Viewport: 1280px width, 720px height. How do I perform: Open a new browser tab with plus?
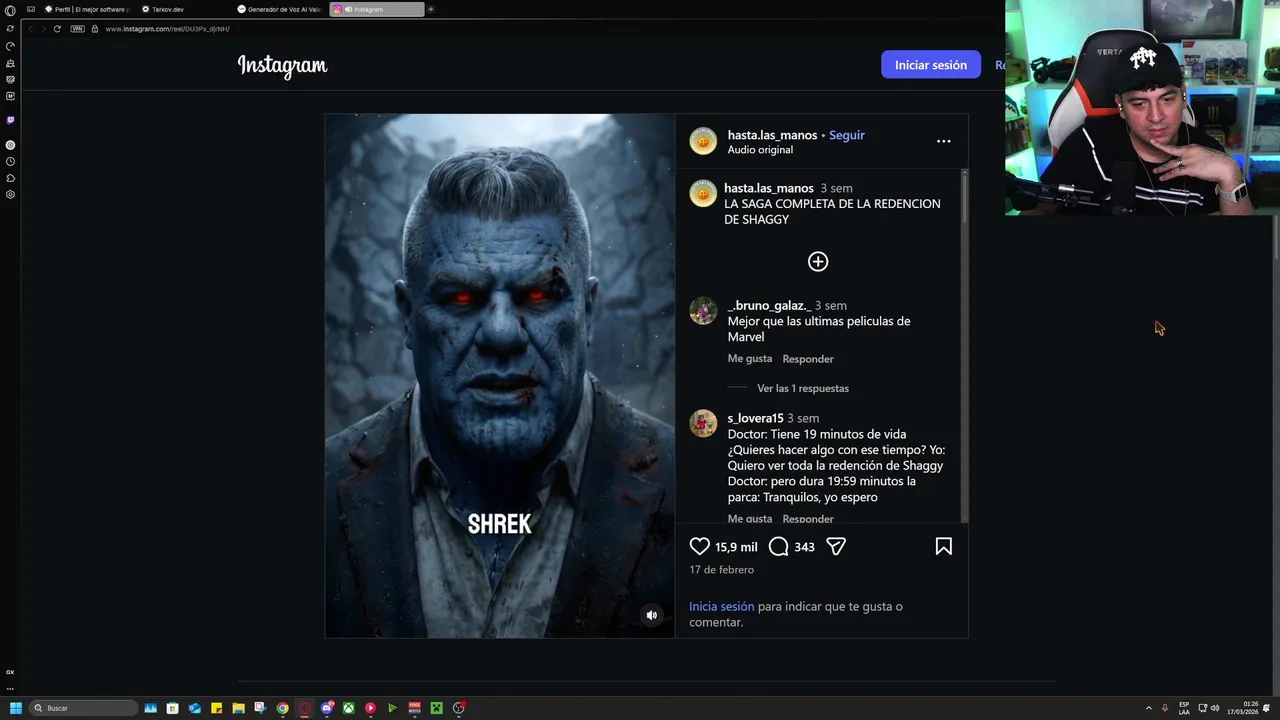pos(431,9)
